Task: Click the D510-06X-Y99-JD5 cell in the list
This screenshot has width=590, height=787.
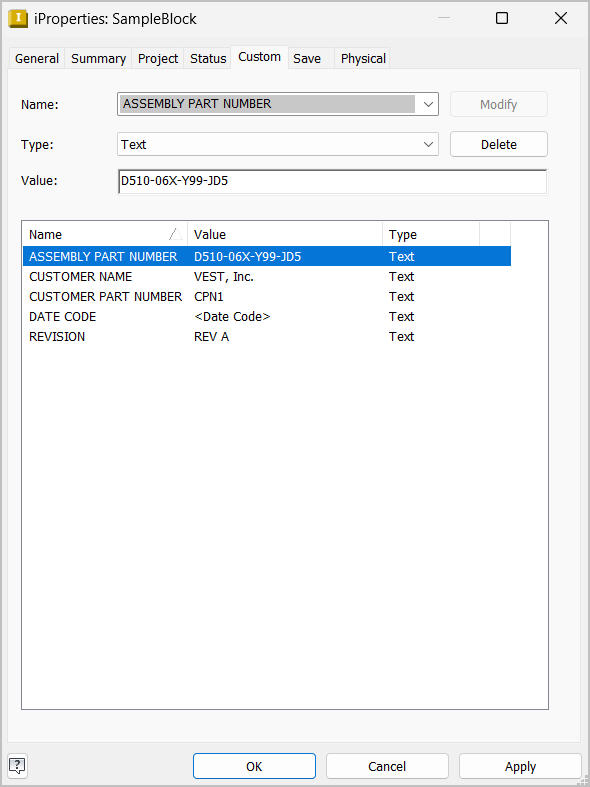Action: 247,256
